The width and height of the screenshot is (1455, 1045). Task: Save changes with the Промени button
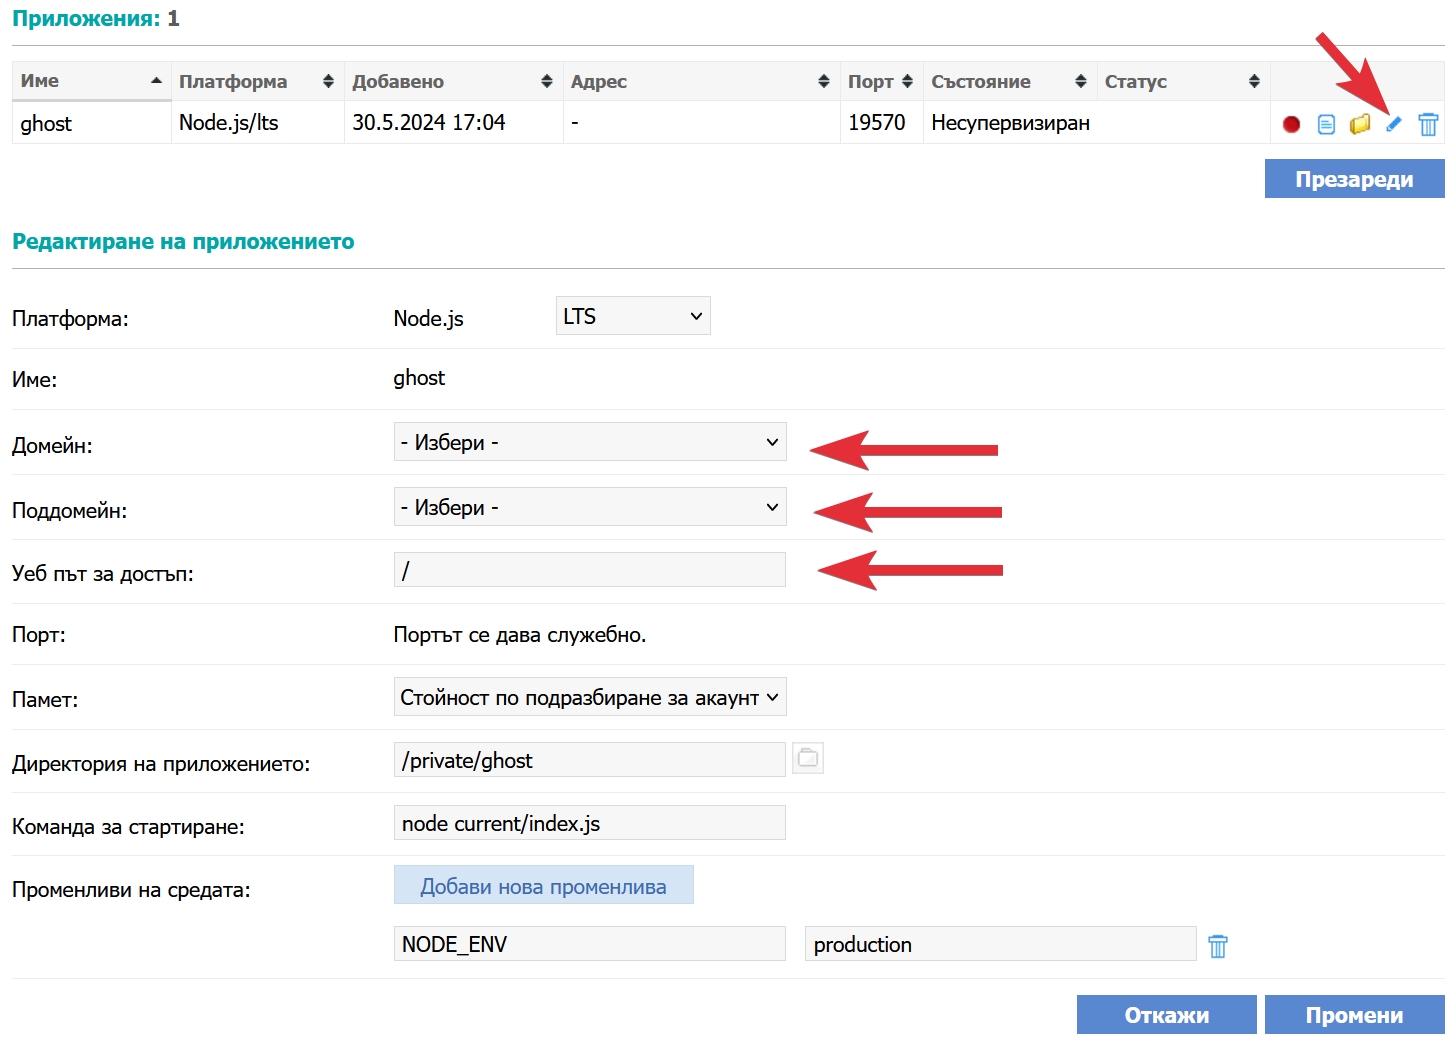tap(1354, 1015)
